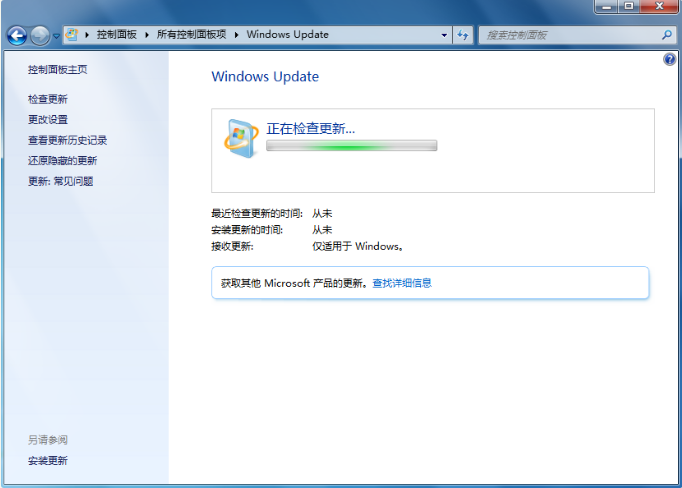682x488 pixels.
Task: Click the search magnifier icon
Action: coord(667,35)
